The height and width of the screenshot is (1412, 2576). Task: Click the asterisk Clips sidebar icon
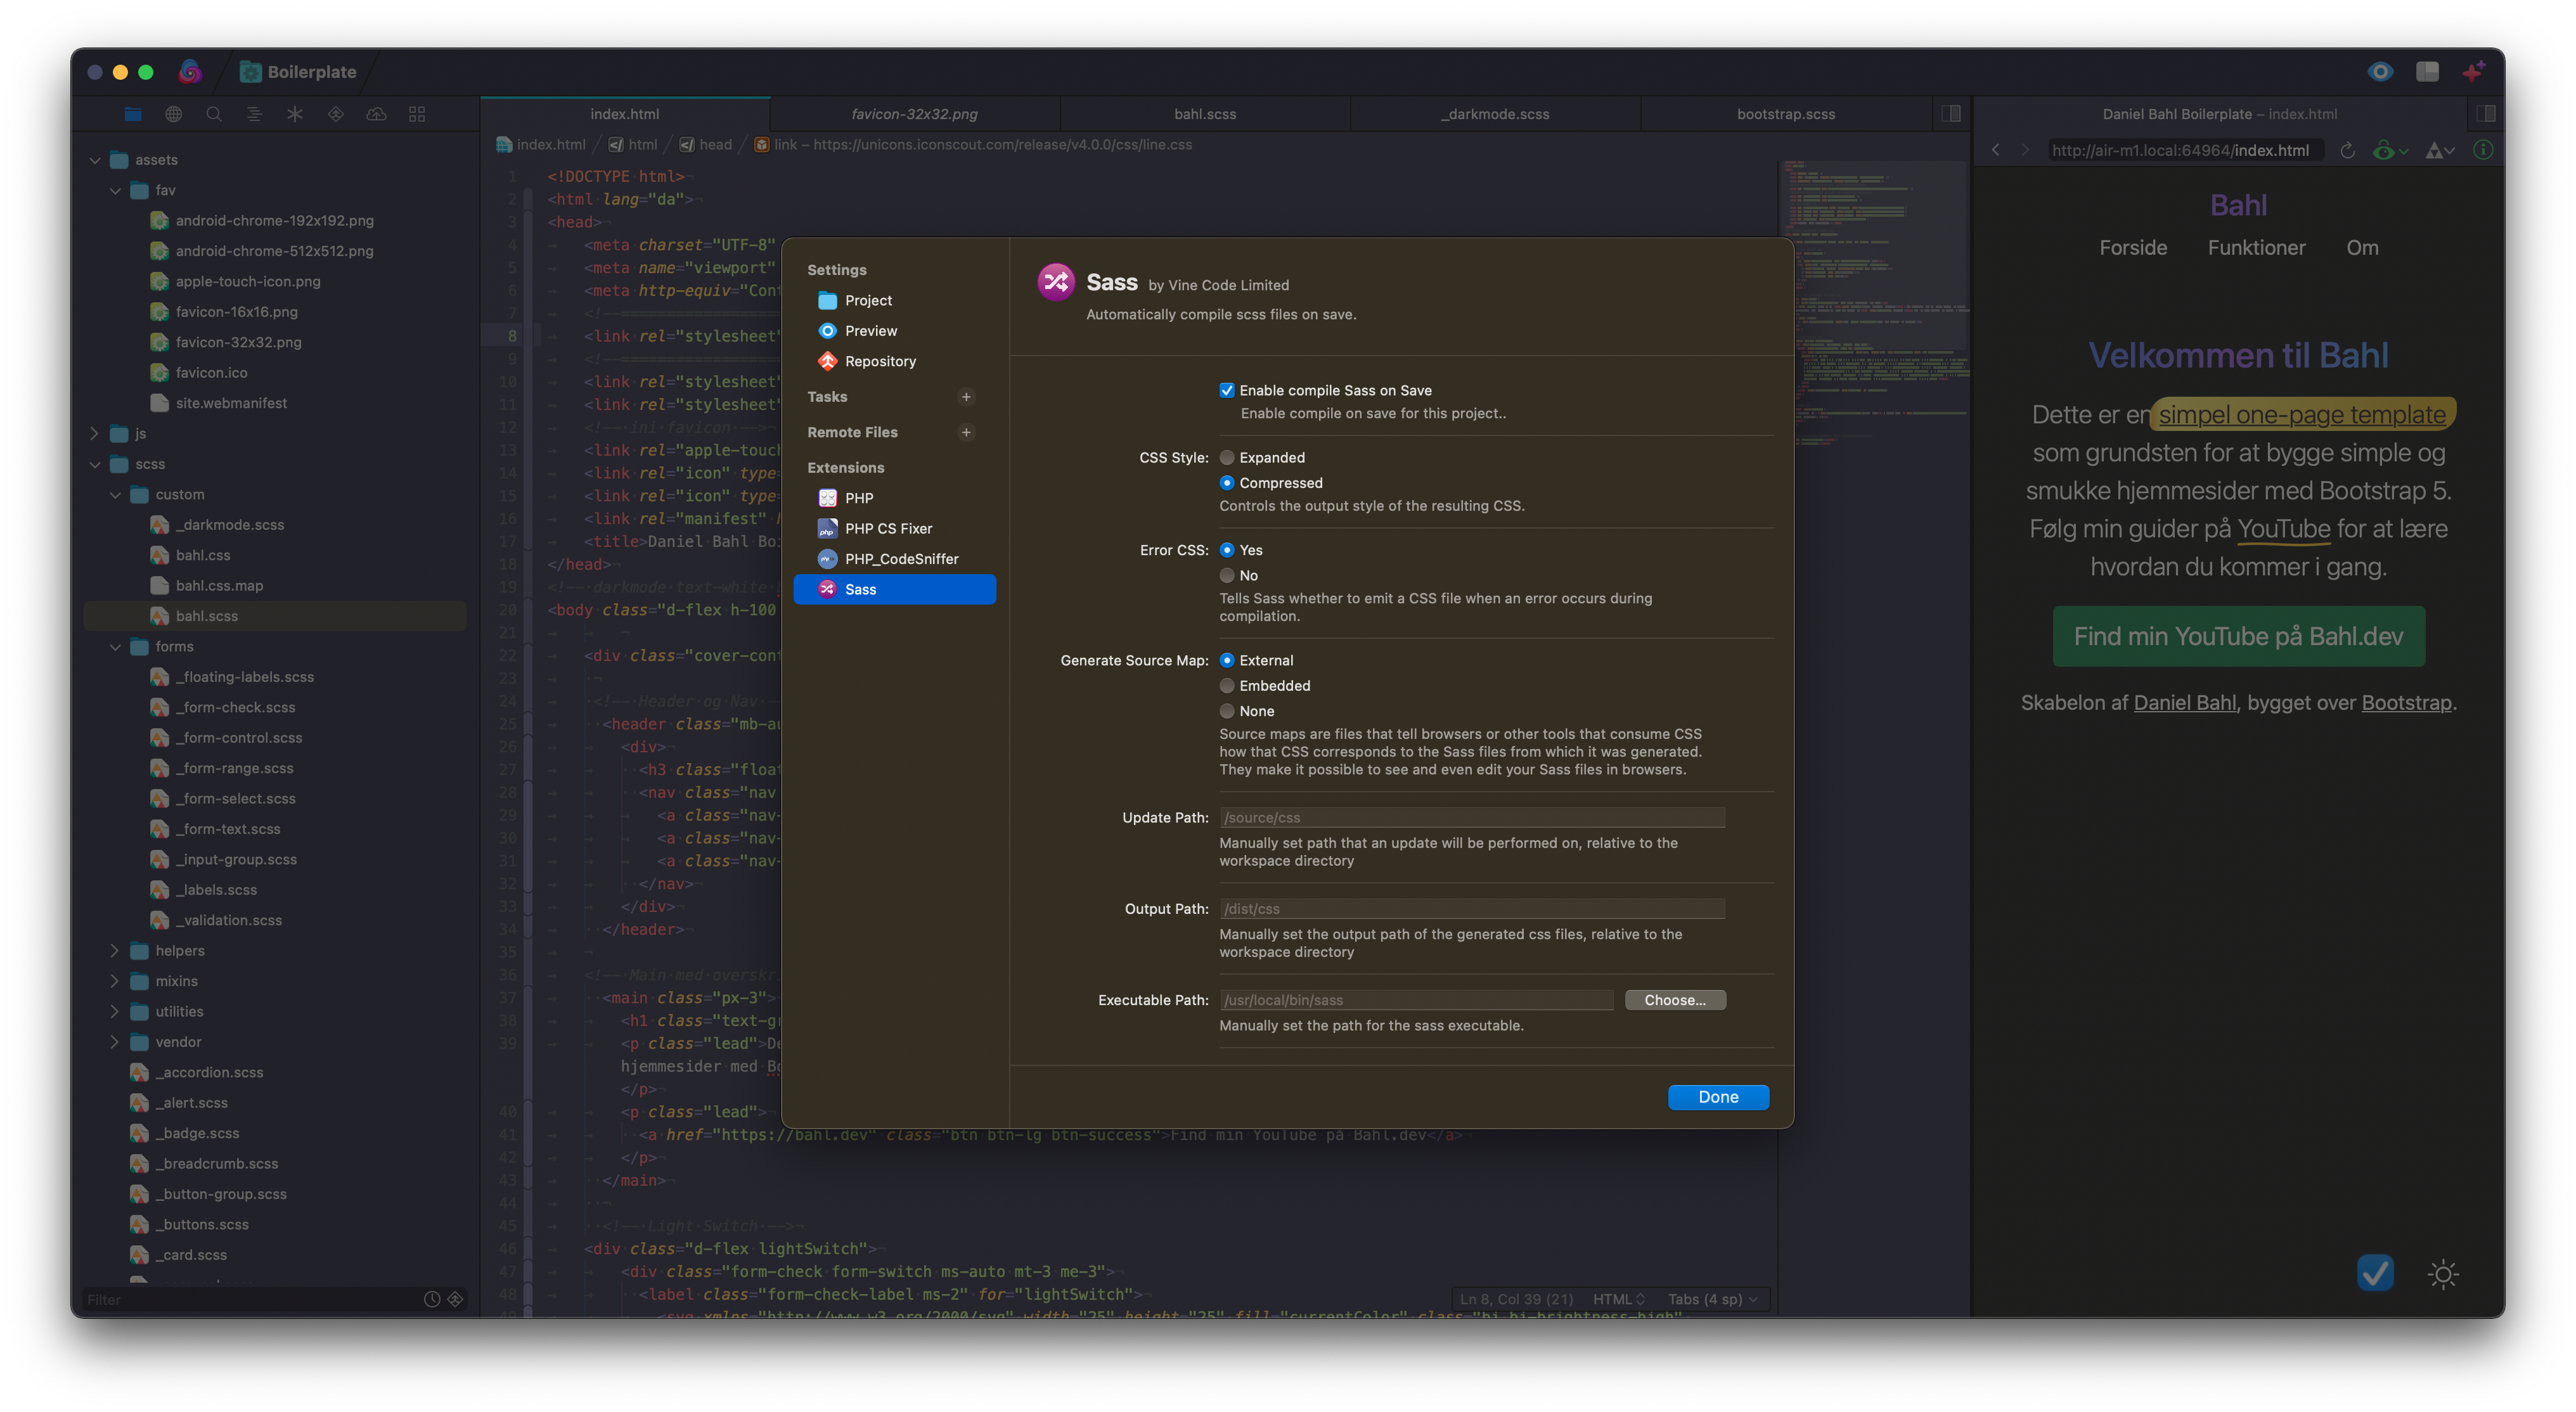coord(295,114)
